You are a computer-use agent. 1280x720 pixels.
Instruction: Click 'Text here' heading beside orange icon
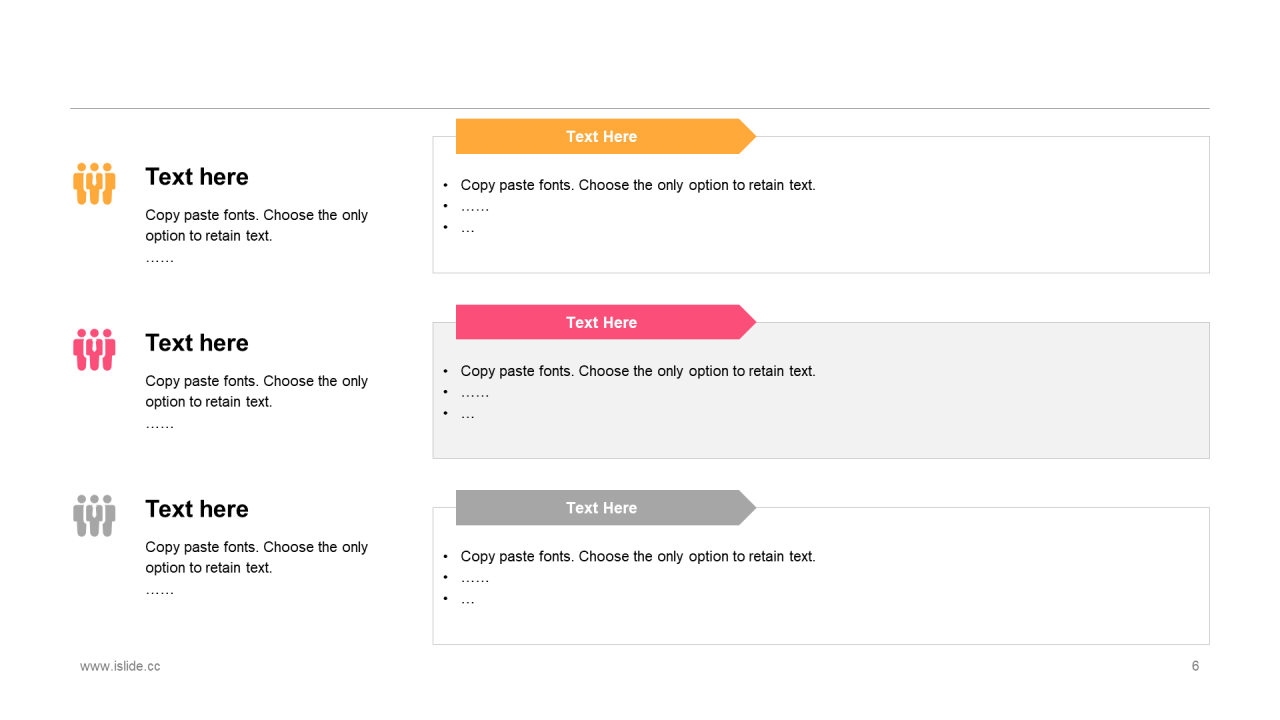click(197, 177)
